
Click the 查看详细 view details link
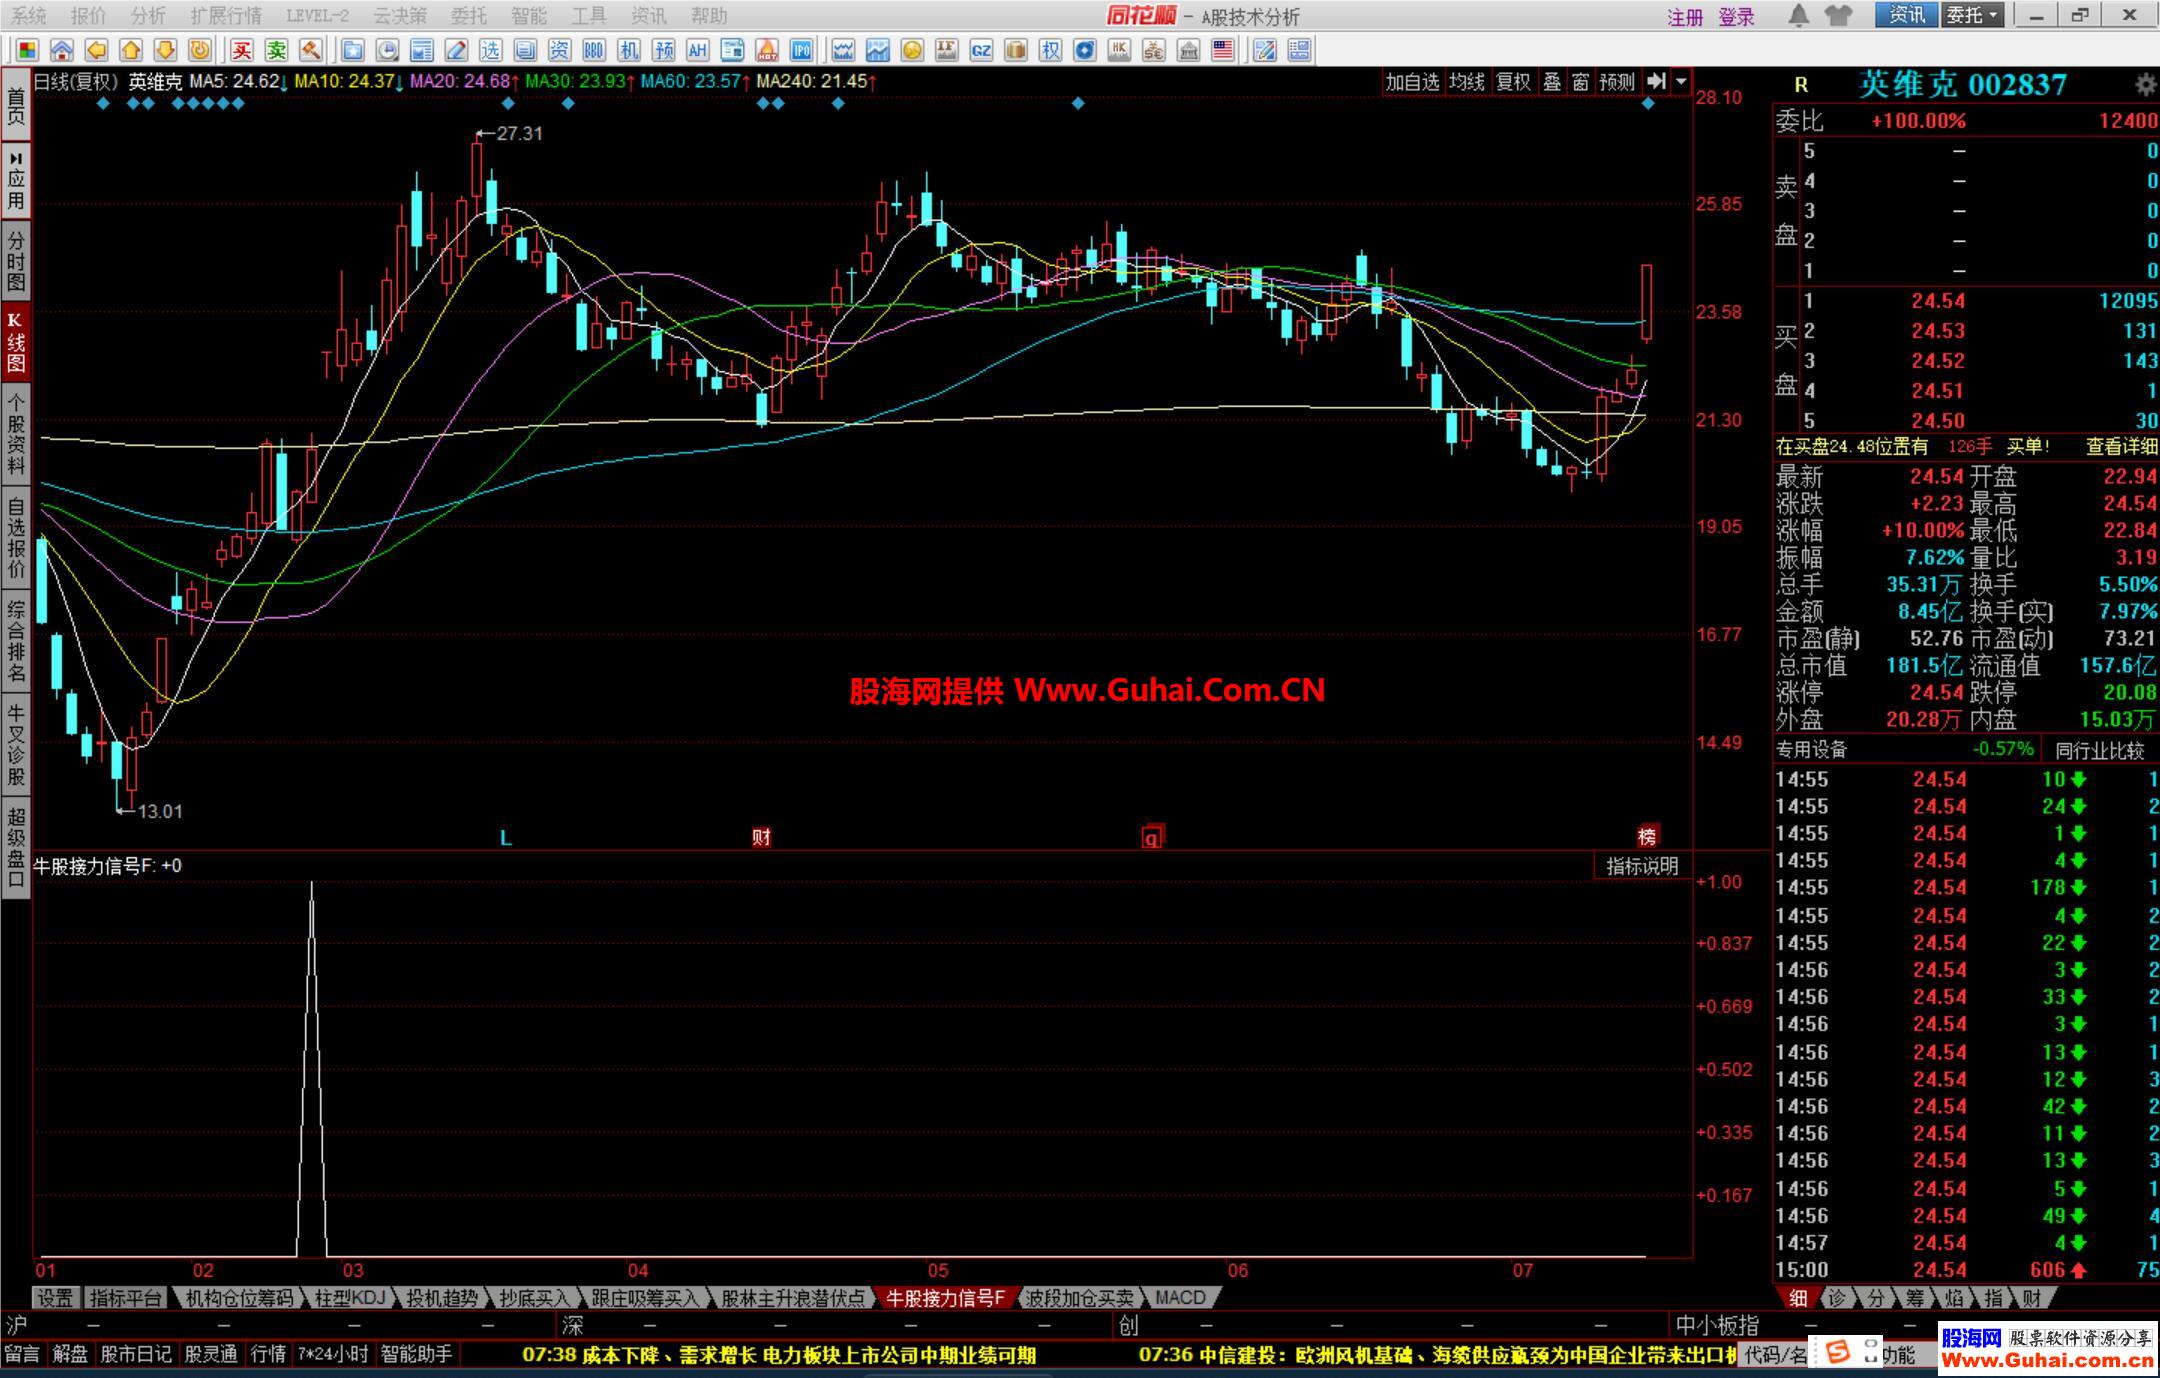pos(2121,447)
